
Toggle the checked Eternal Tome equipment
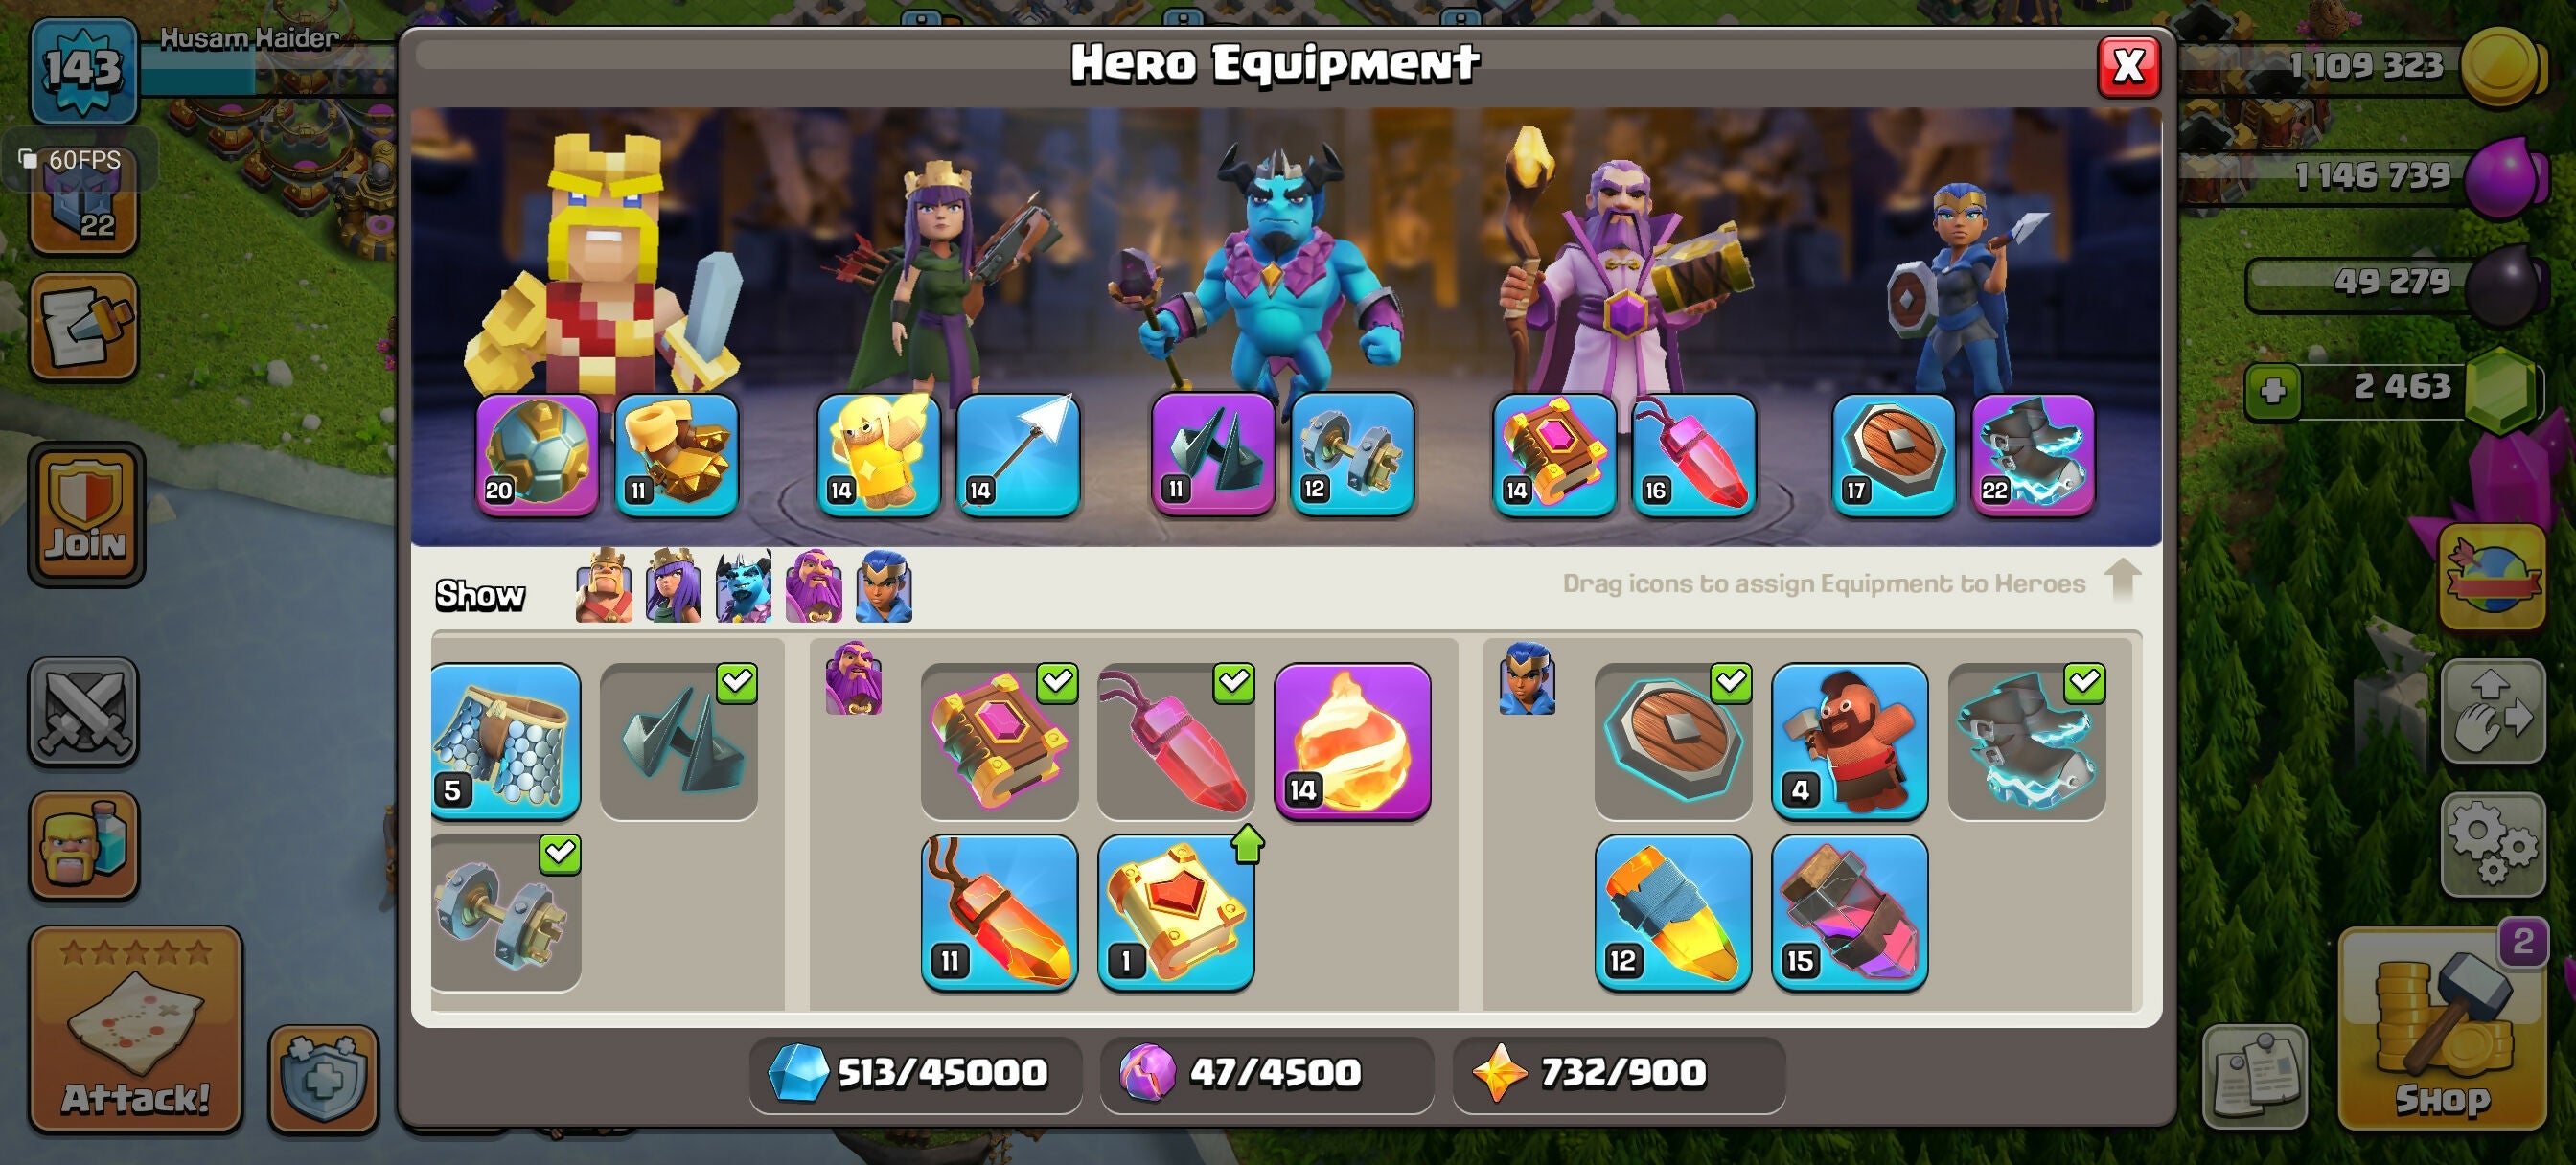(999, 741)
